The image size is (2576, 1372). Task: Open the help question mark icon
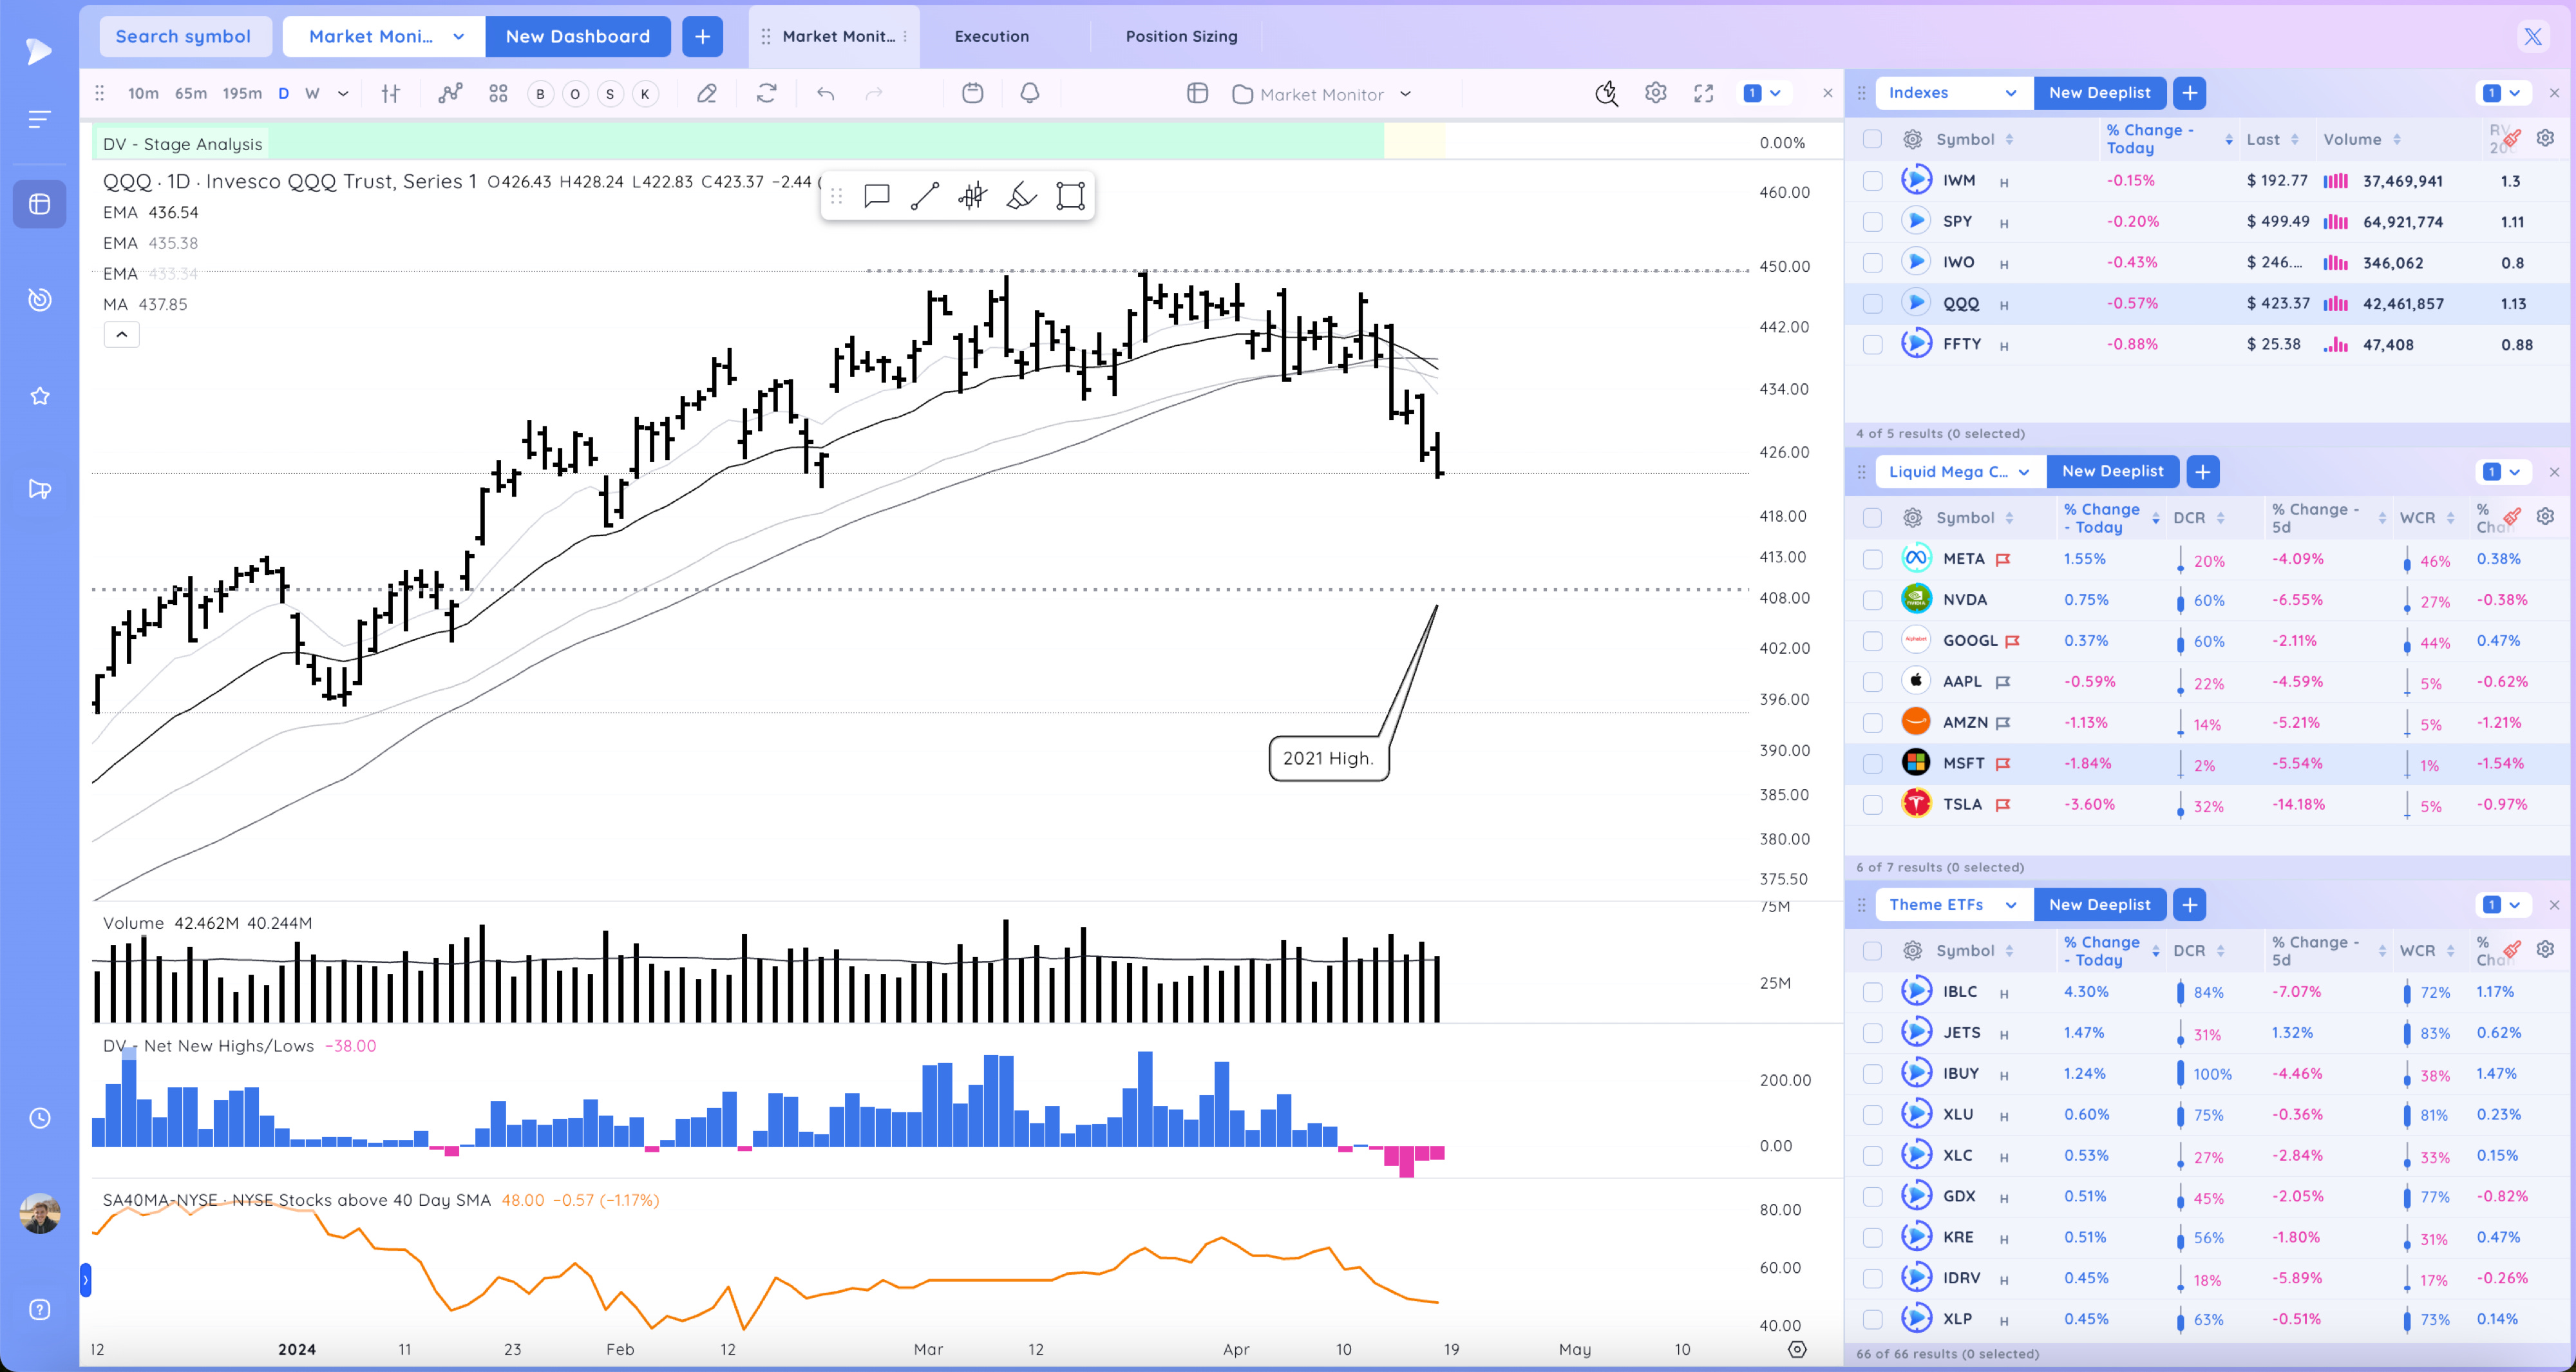(x=40, y=1310)
